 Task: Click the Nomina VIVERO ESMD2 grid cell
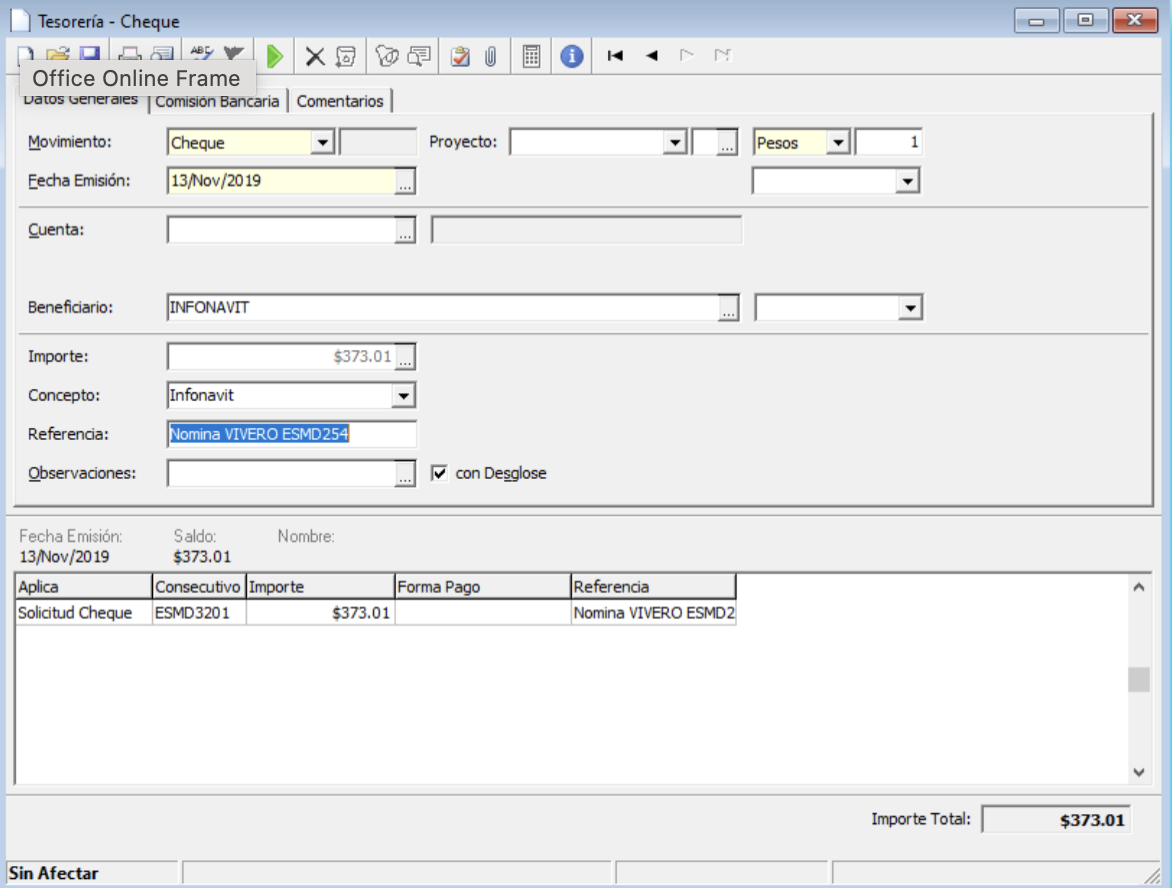tap(653, 613)
